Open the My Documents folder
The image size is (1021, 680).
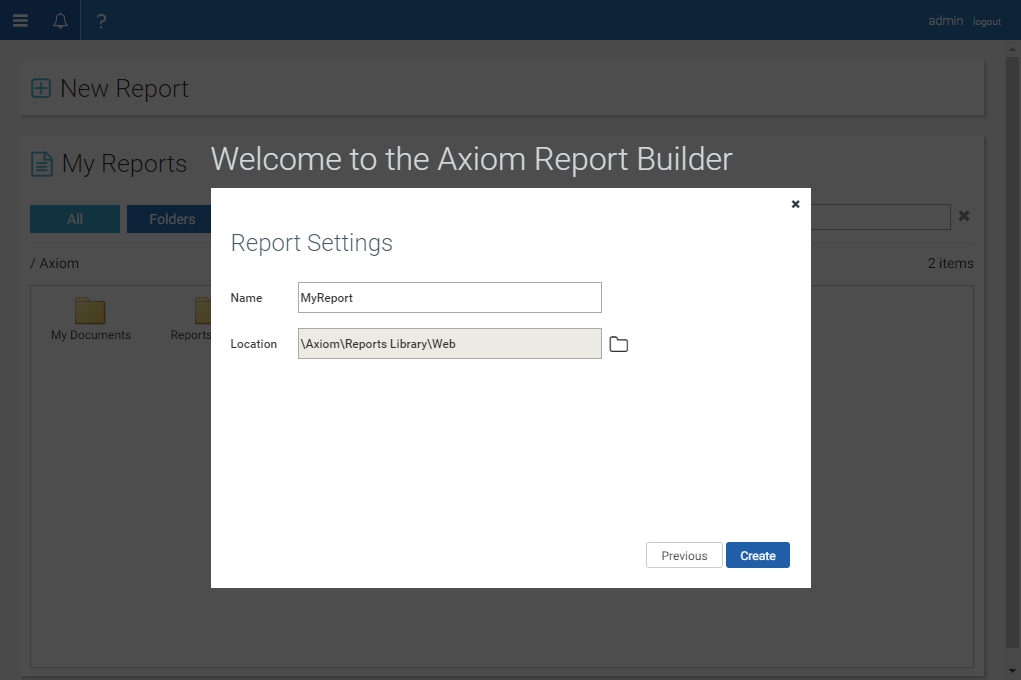tap(91, 319)
